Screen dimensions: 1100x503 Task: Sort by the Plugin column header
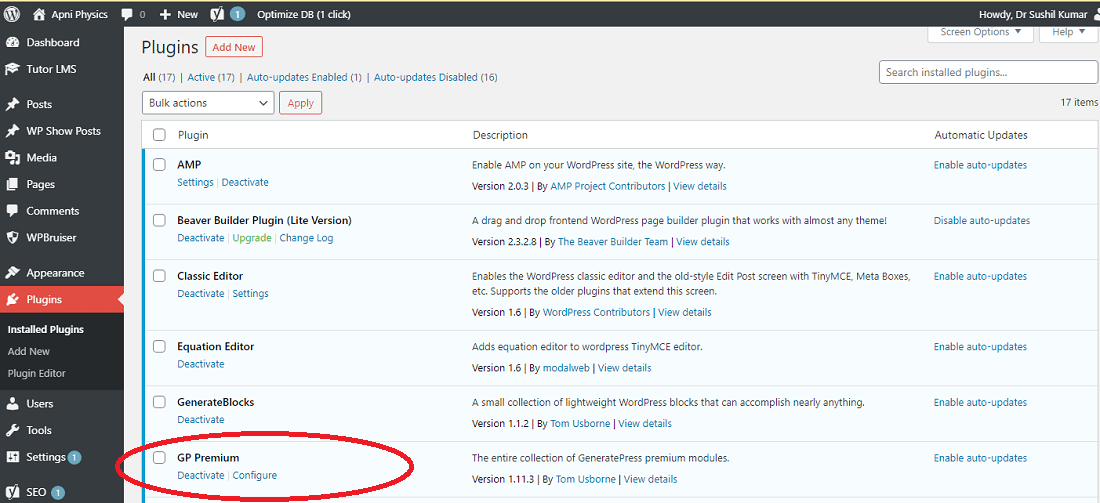tap(193, 135)
